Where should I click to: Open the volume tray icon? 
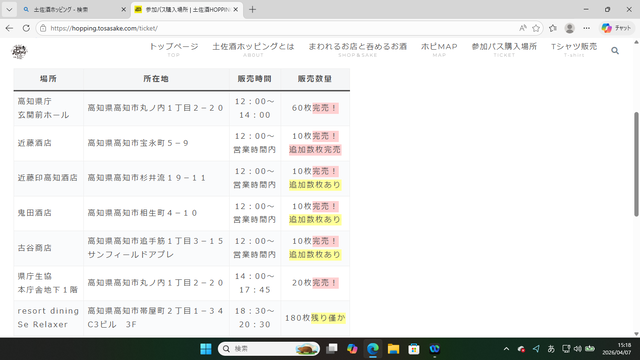pyautogui.click(x=578, y=349)
